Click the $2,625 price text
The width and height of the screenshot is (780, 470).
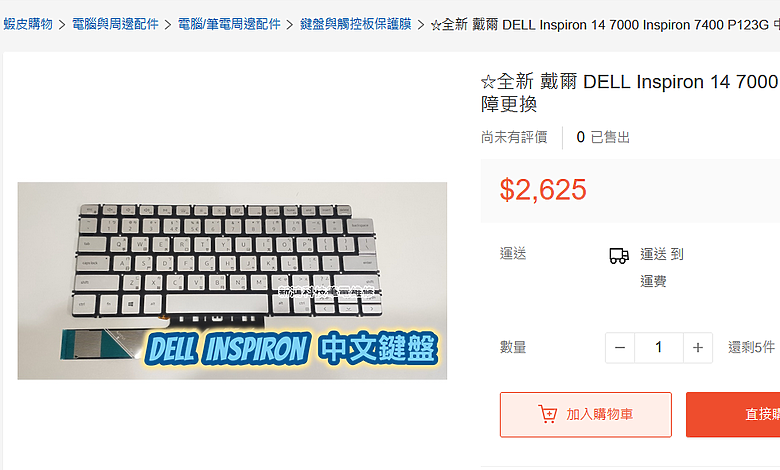tap(543, 190)
